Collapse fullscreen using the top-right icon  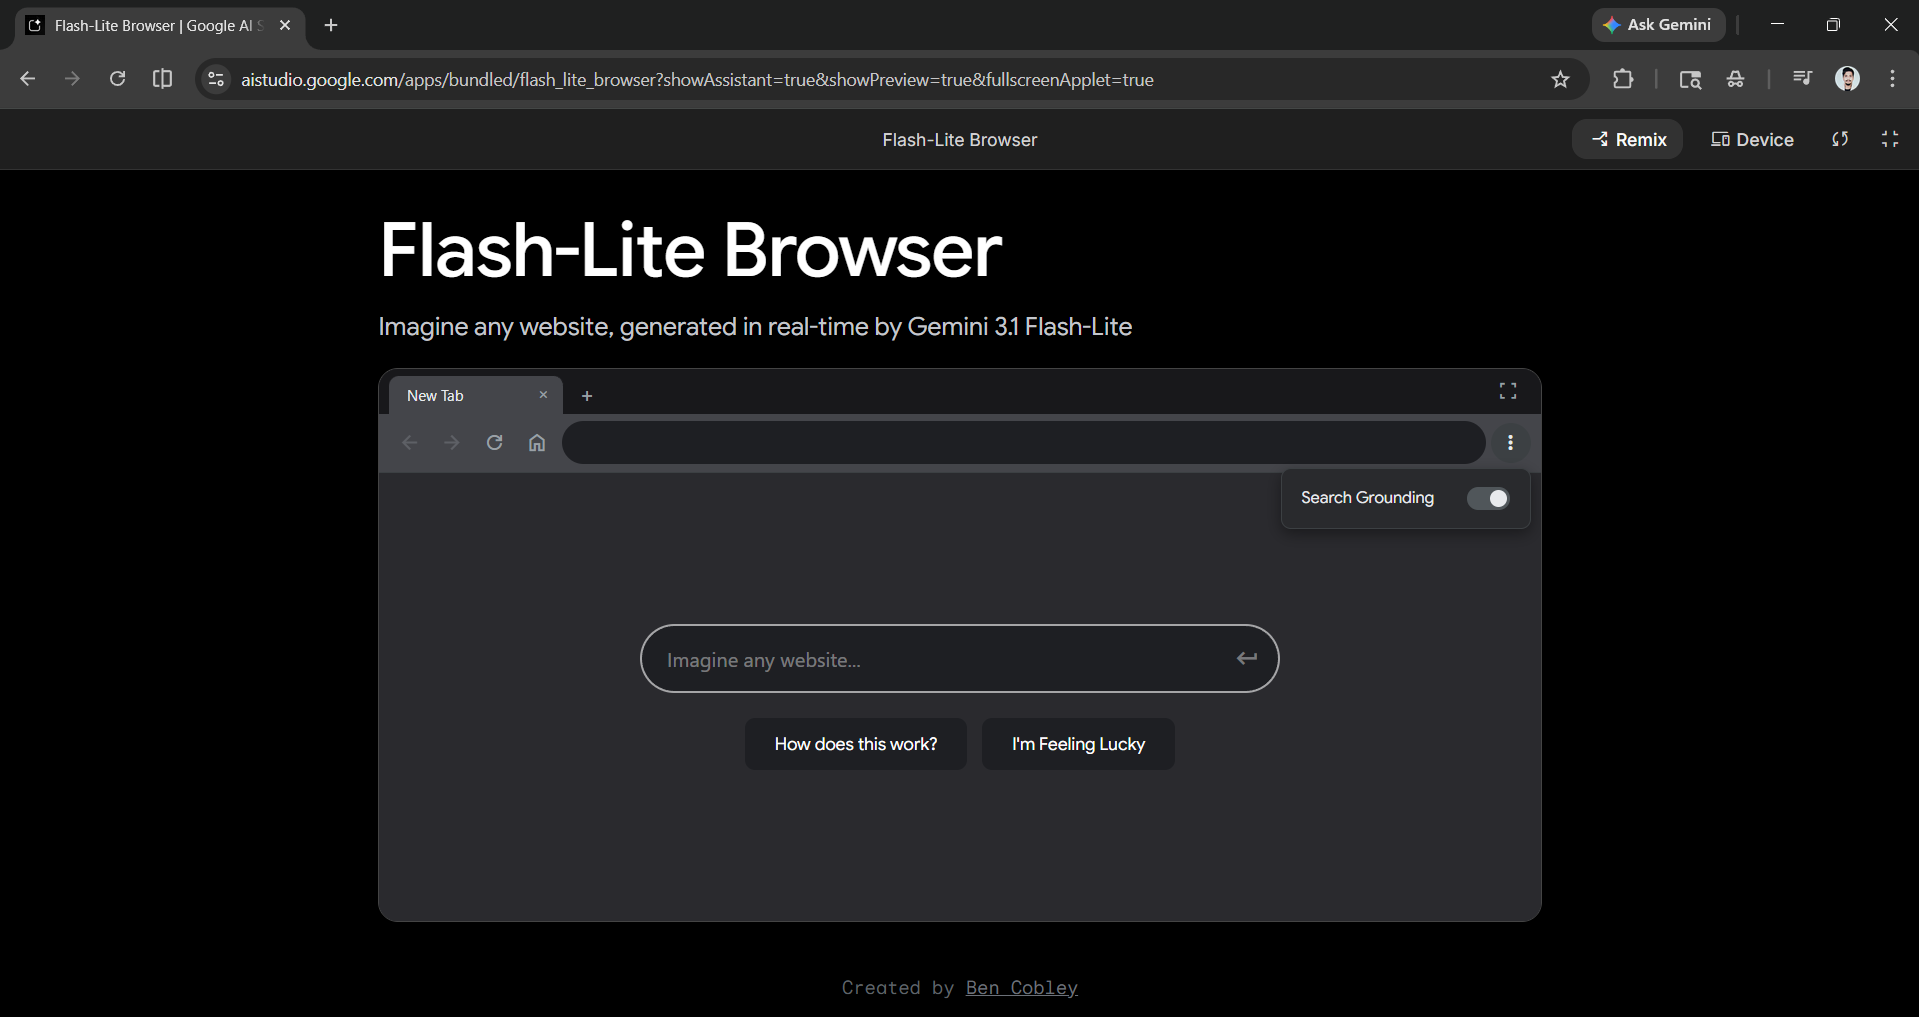pyautogui.click(x=1889, y=139)
